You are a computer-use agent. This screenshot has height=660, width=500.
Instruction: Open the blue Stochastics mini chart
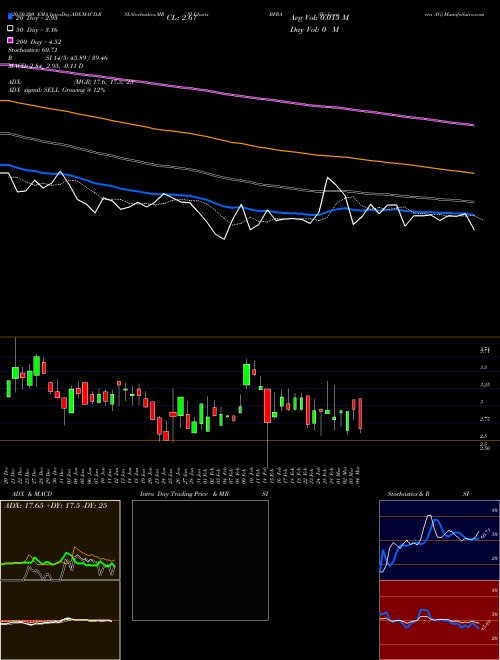click(439, 540)
